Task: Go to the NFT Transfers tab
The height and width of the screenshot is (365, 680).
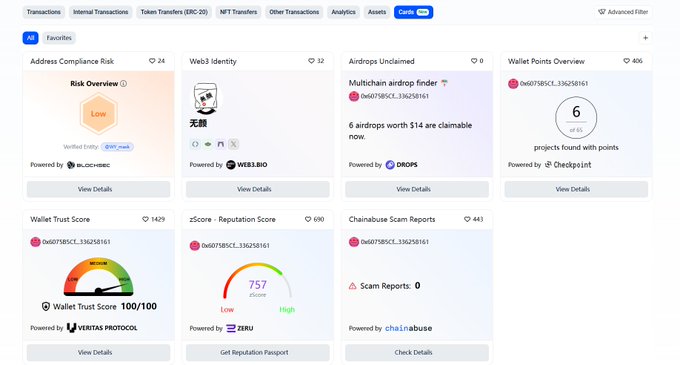Action: (x=239, y=12)
